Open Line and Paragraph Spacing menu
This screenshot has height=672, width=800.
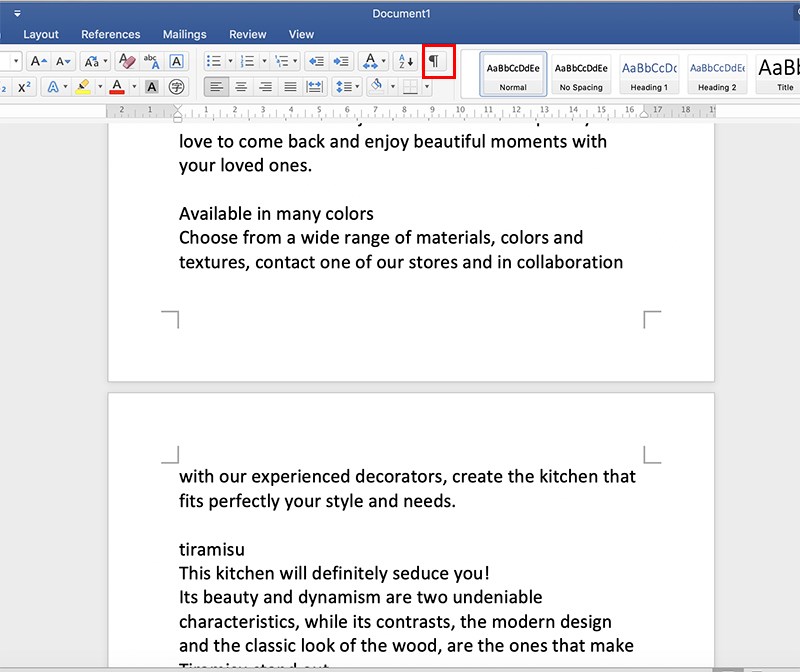(x=347, y=87)
